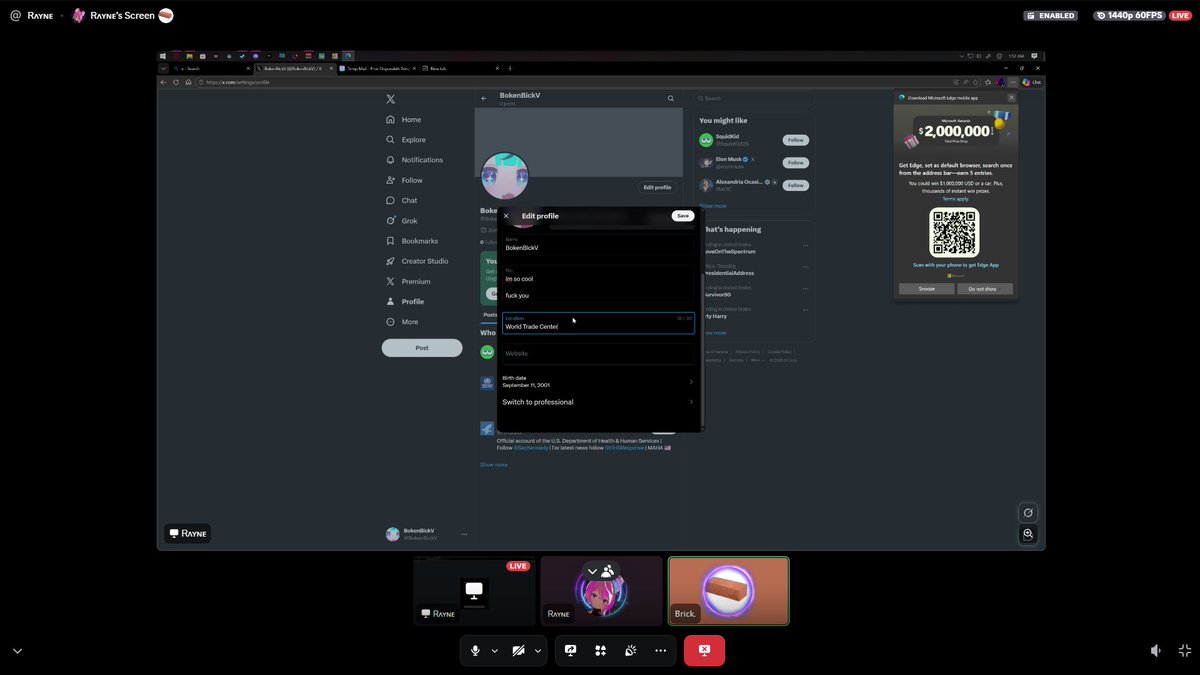Click Edit profile button on profile
This screenshot has height=675, width=1200.
657,187
